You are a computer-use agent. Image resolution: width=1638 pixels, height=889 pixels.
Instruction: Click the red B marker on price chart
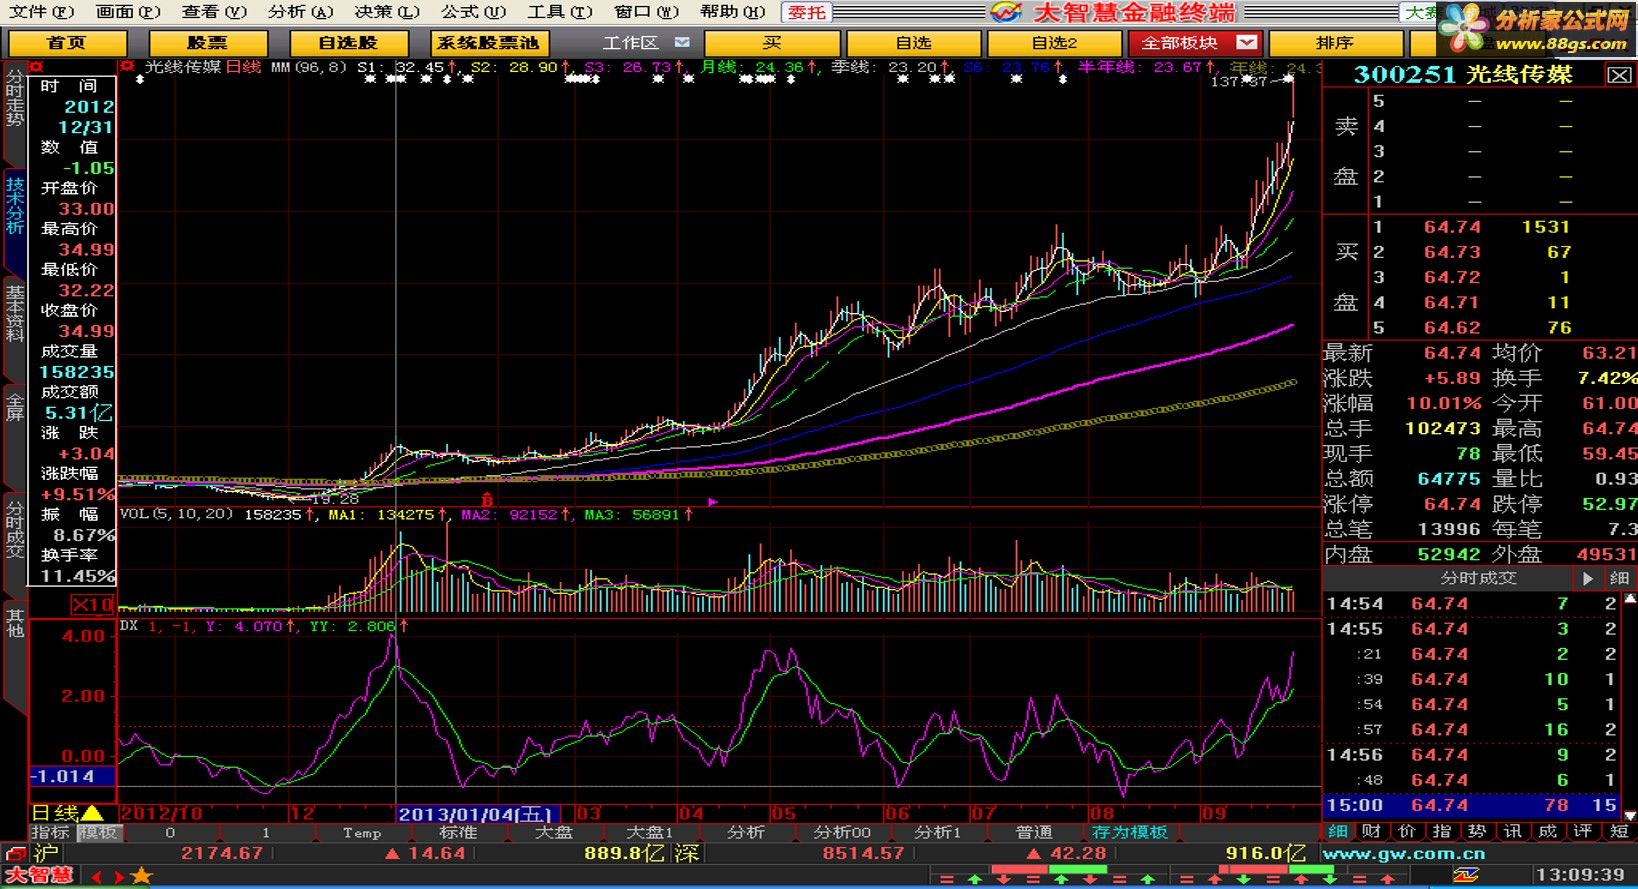(487, 499)
